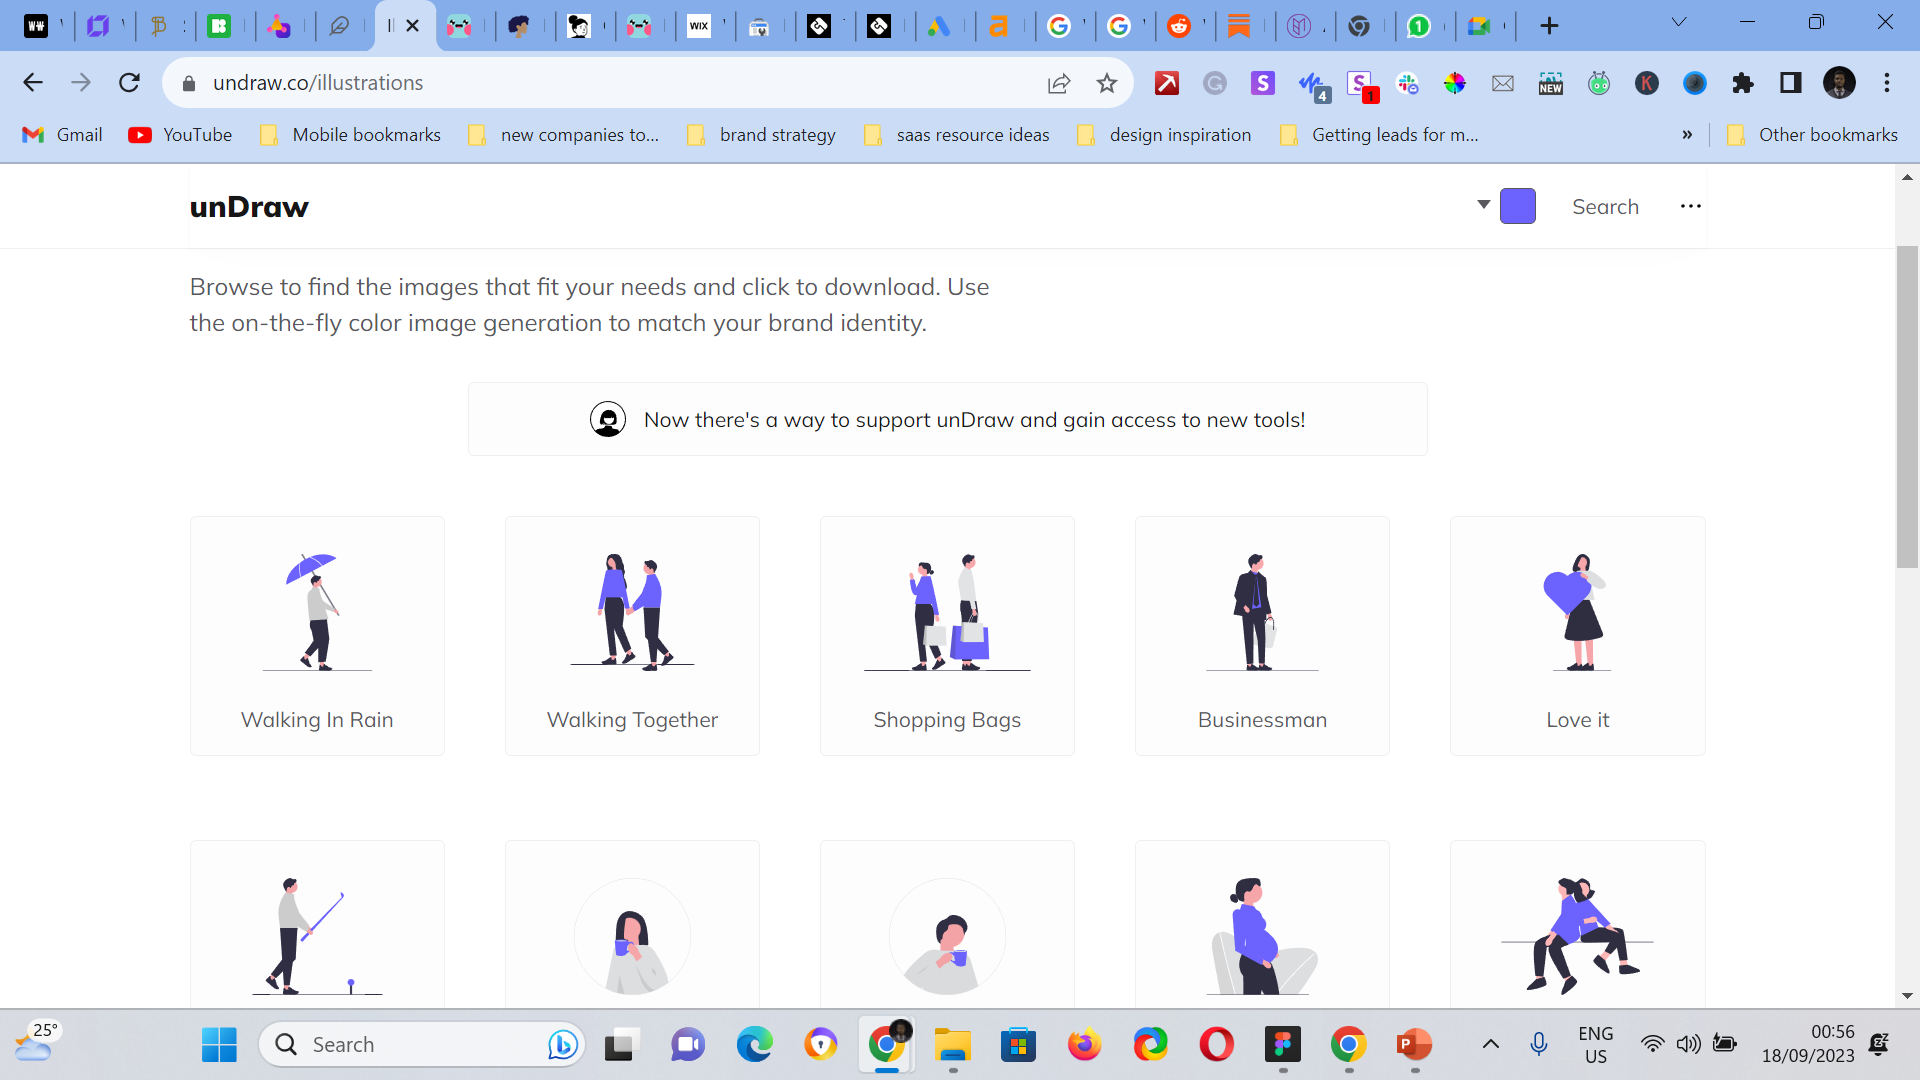Open the support unDraw announcement banner

tap(947, 419)
